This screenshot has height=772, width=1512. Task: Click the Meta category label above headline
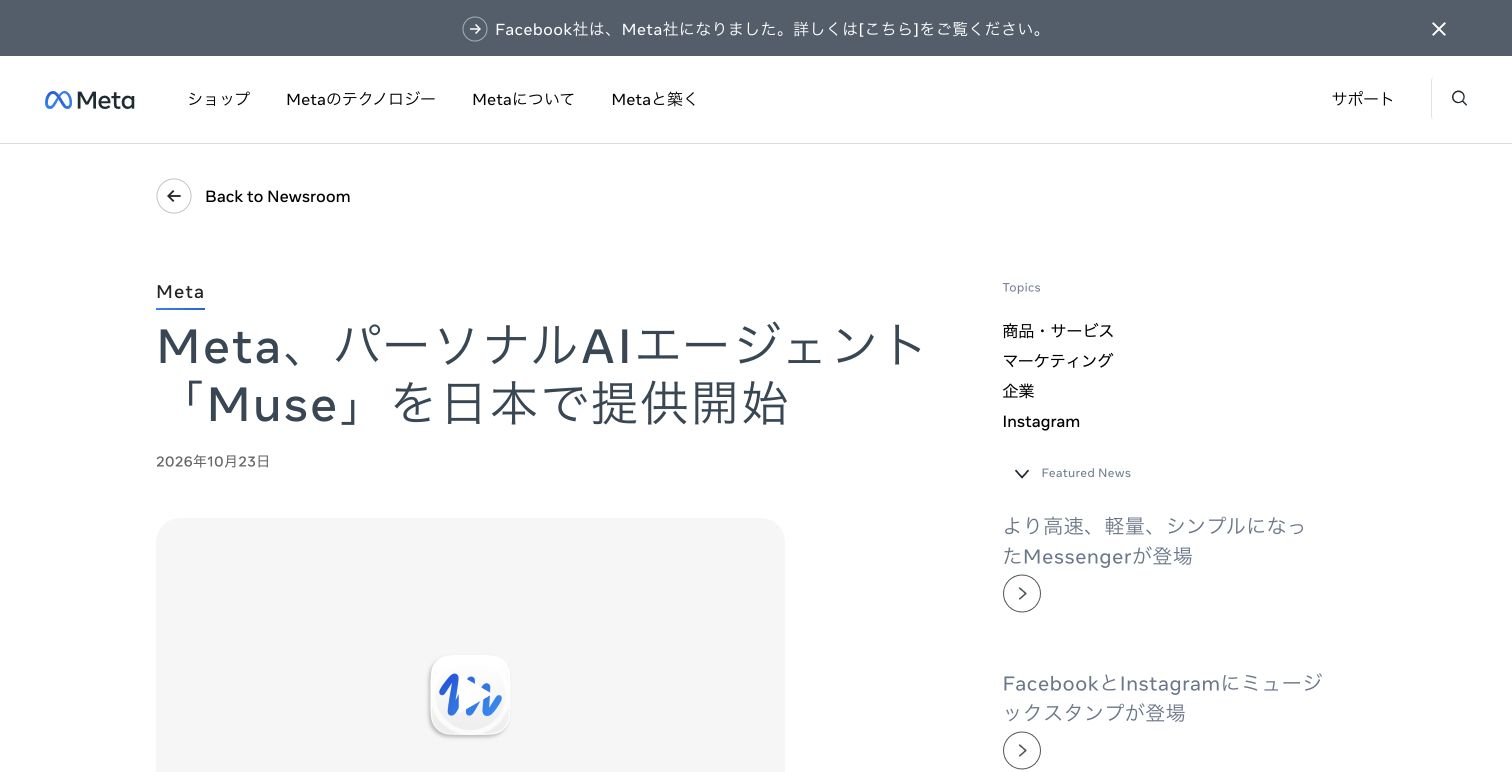coord(180,292)
